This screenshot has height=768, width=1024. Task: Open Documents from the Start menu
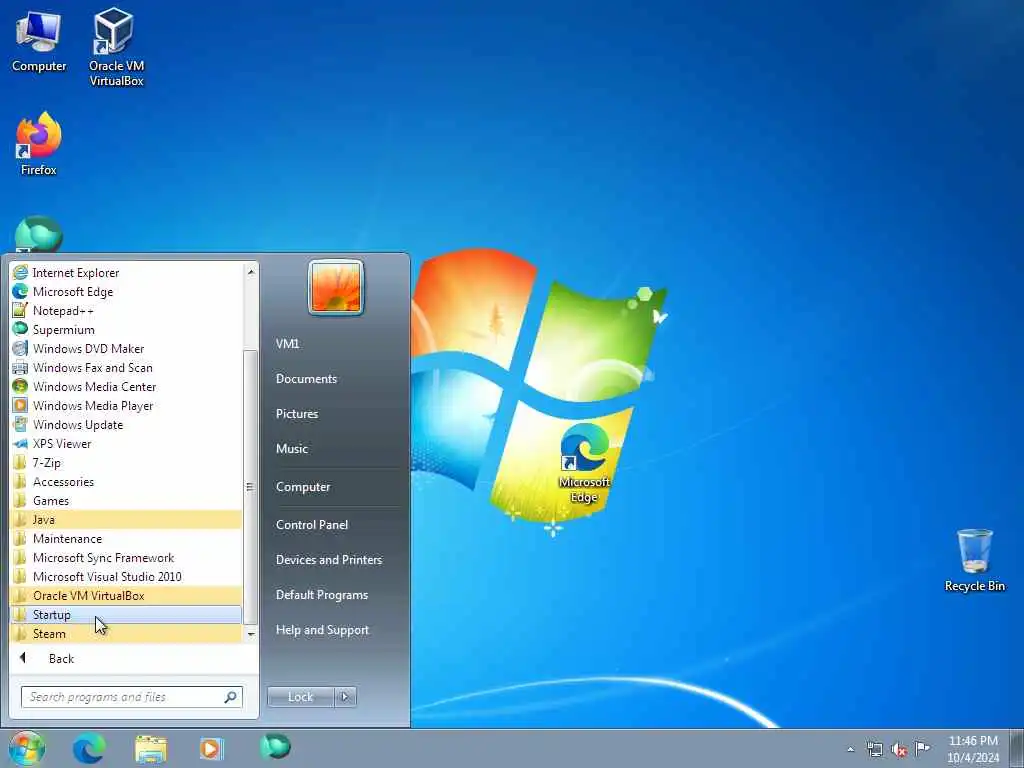306,379
